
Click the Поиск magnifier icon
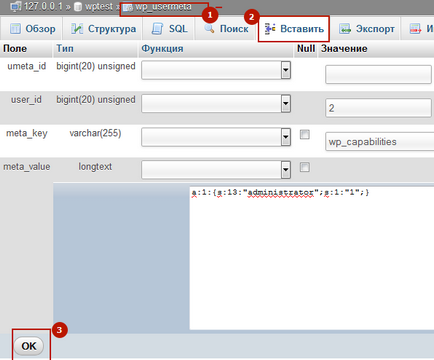coord(209,29)
